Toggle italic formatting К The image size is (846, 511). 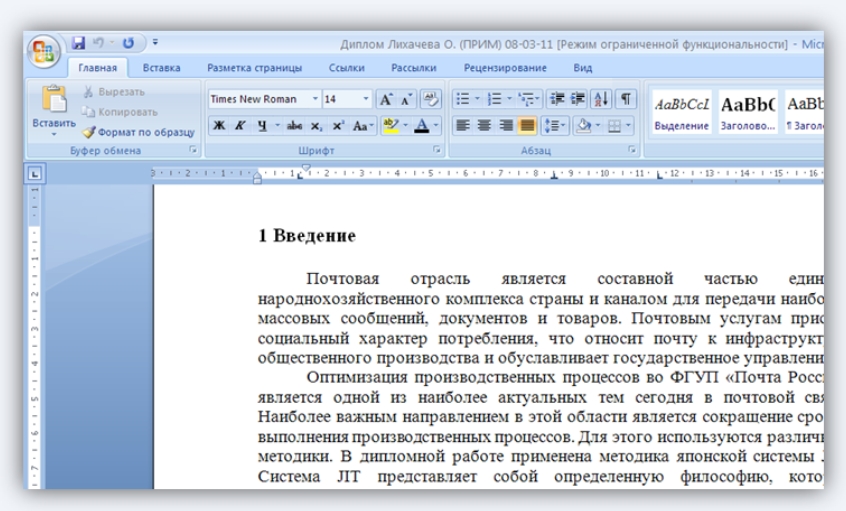[x=240, y=126]
